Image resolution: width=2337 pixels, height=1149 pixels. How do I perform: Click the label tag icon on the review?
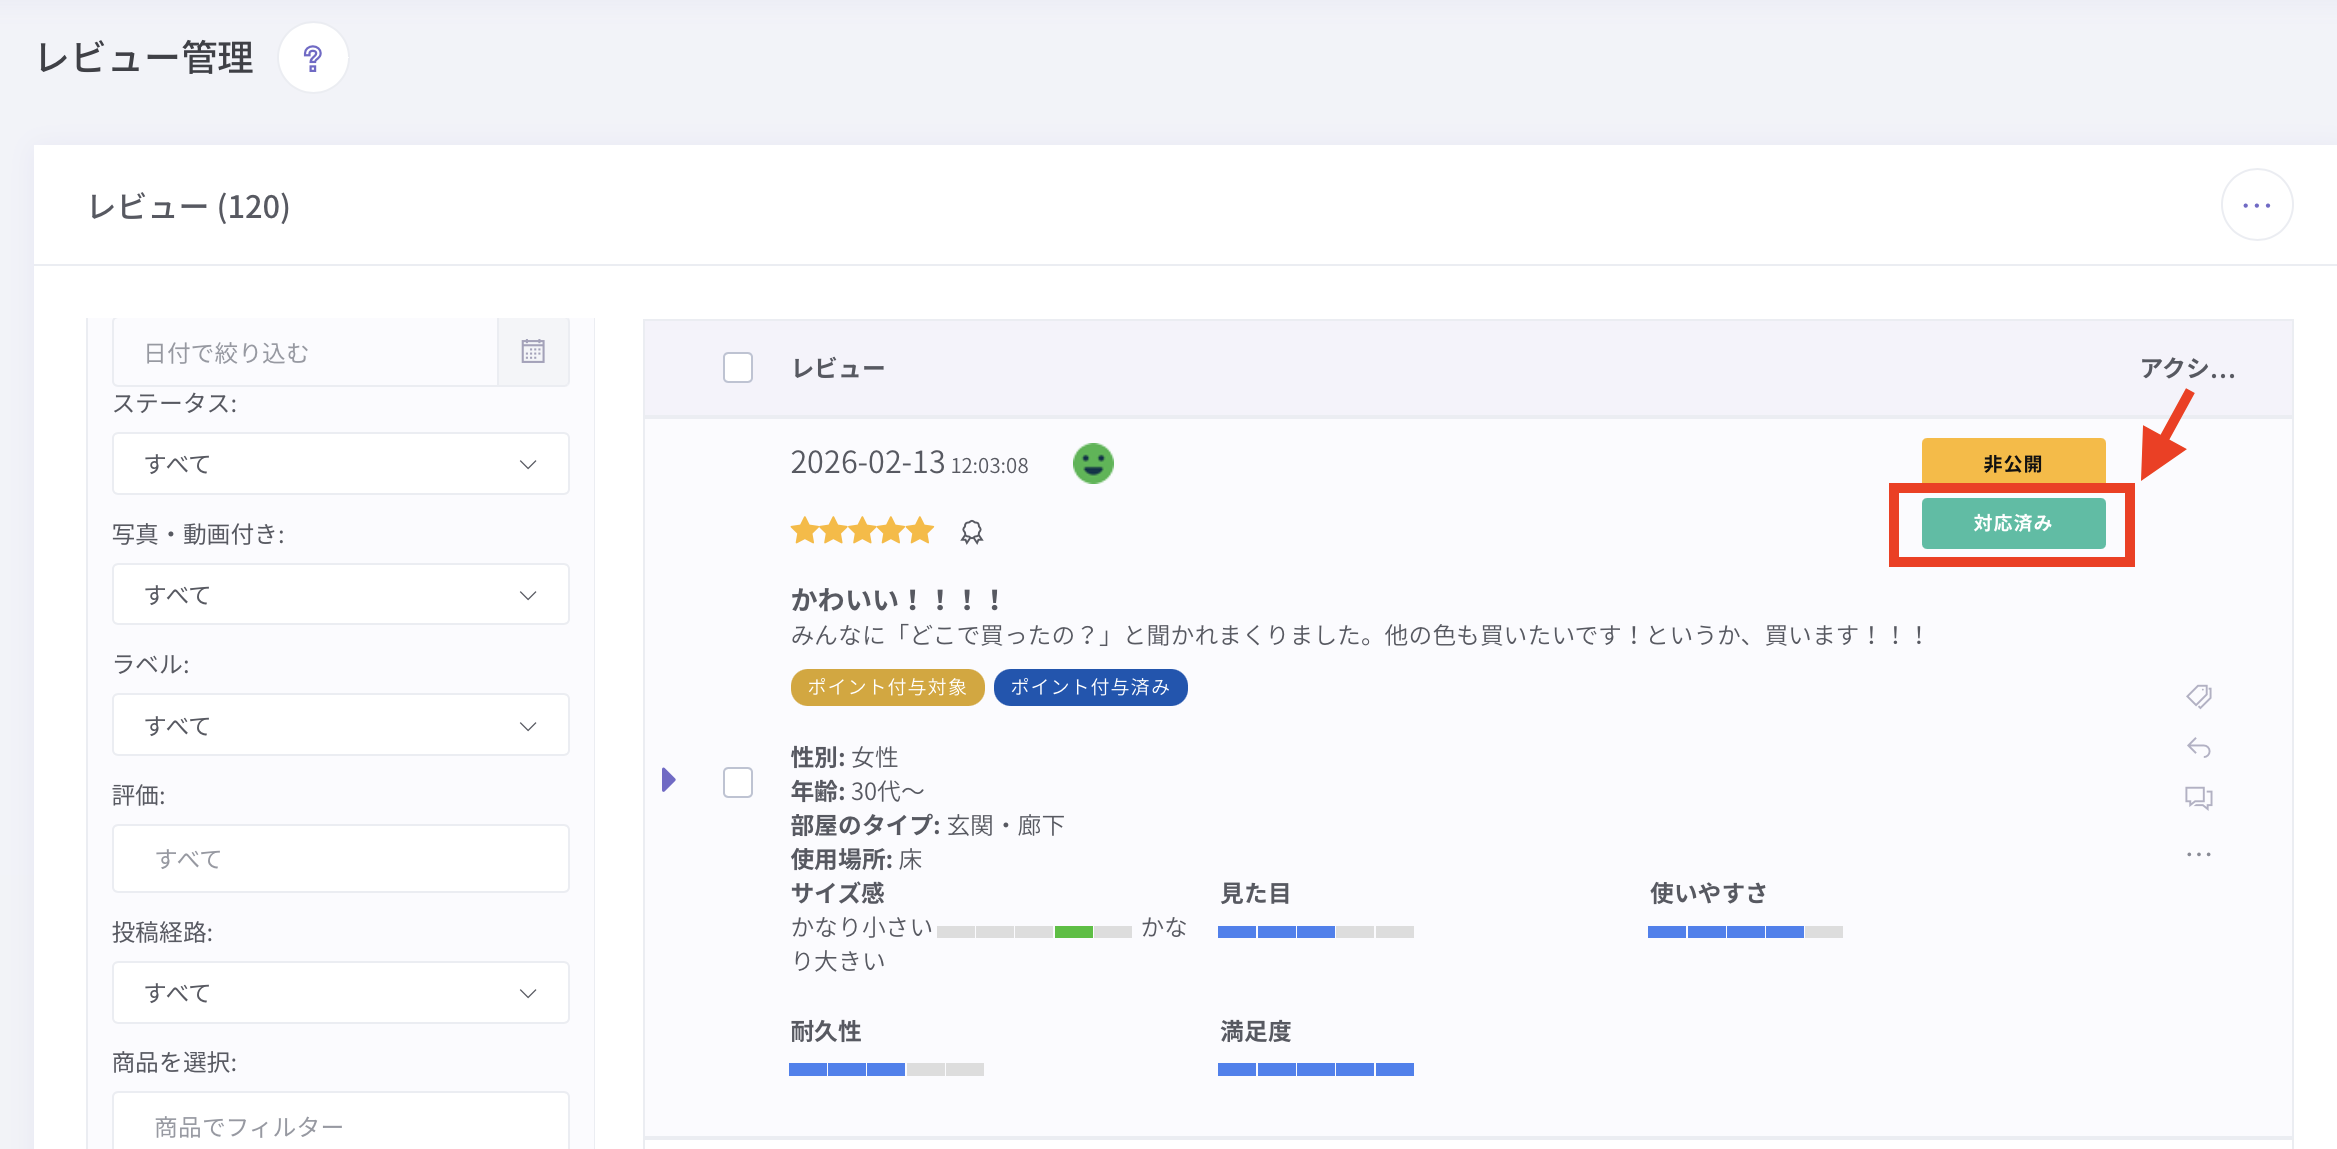[x=2198, y=696]
